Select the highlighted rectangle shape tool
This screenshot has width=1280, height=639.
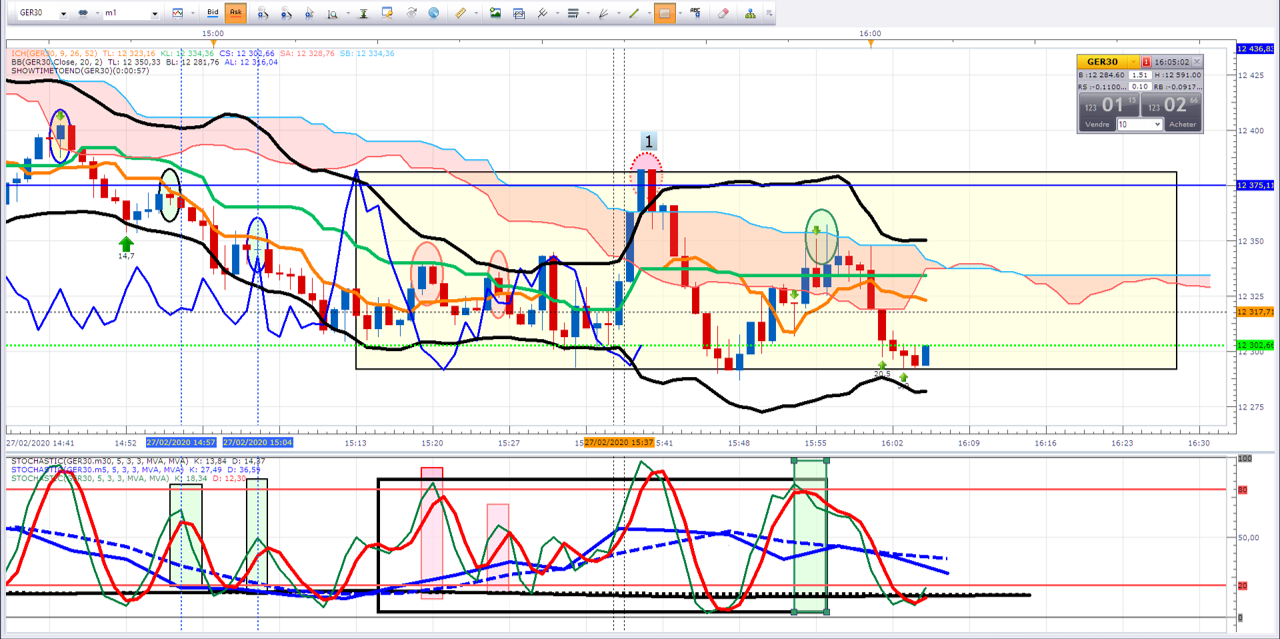(665, 13)
